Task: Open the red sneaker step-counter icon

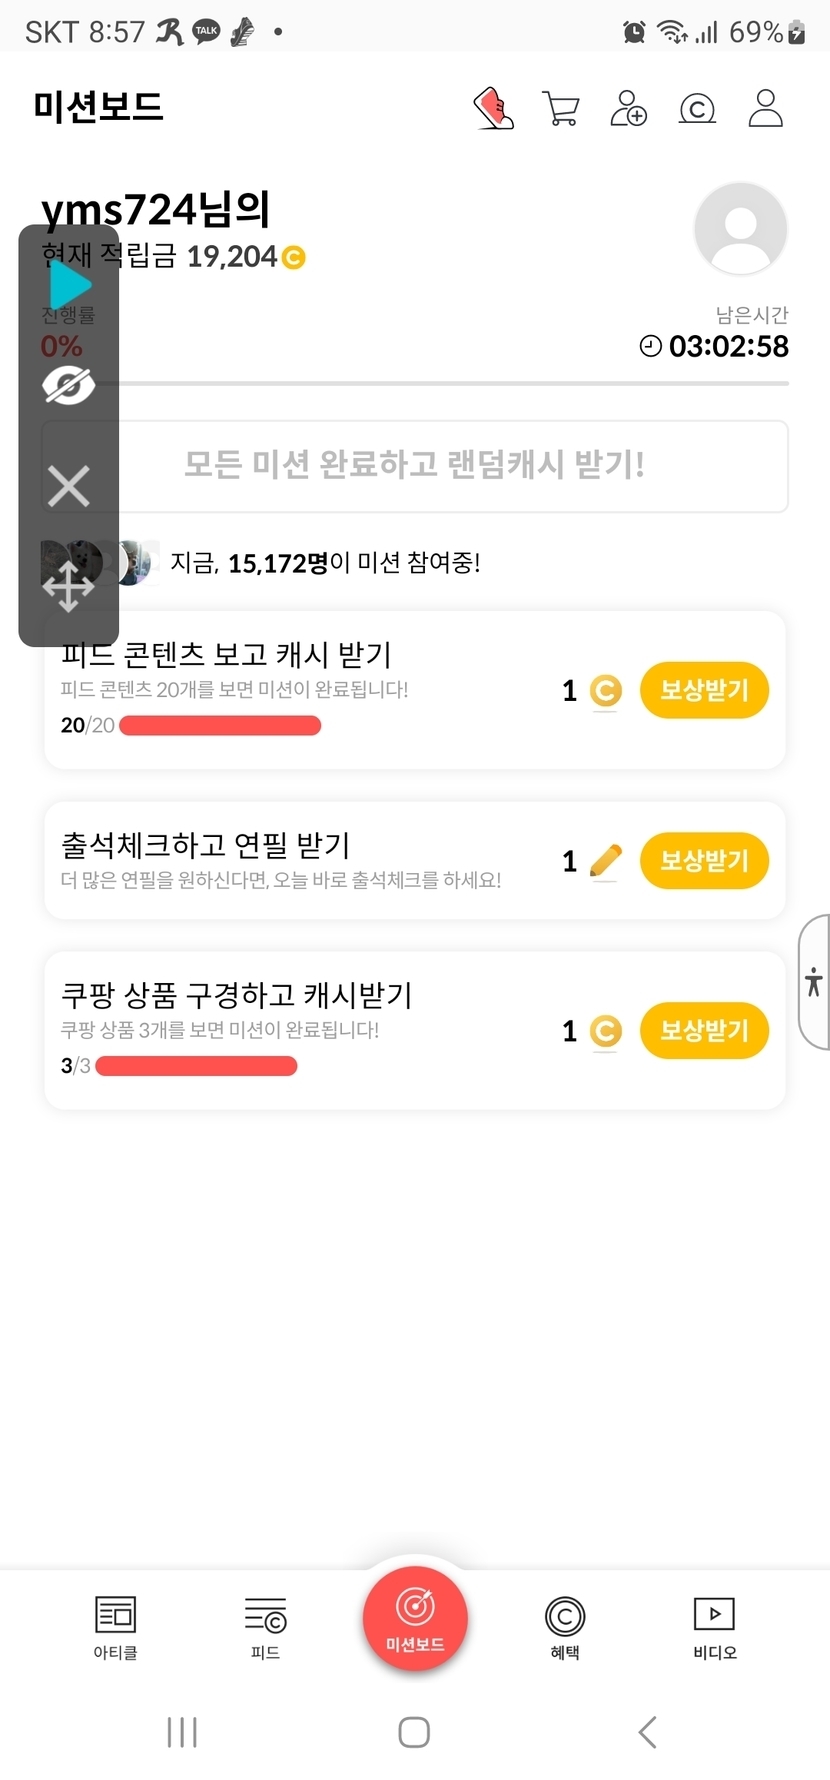Action: [494, 108]
